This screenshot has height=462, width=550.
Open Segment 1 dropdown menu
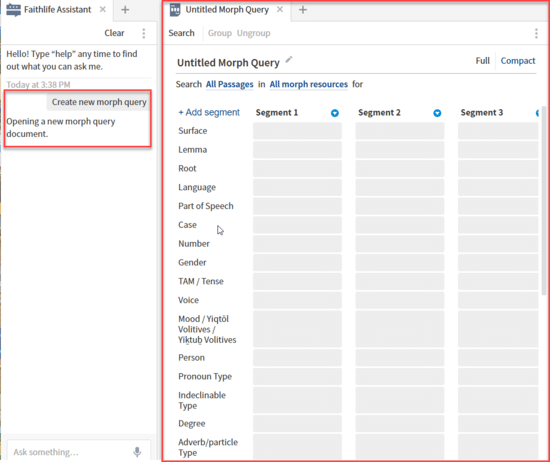(x=335, y=113)
